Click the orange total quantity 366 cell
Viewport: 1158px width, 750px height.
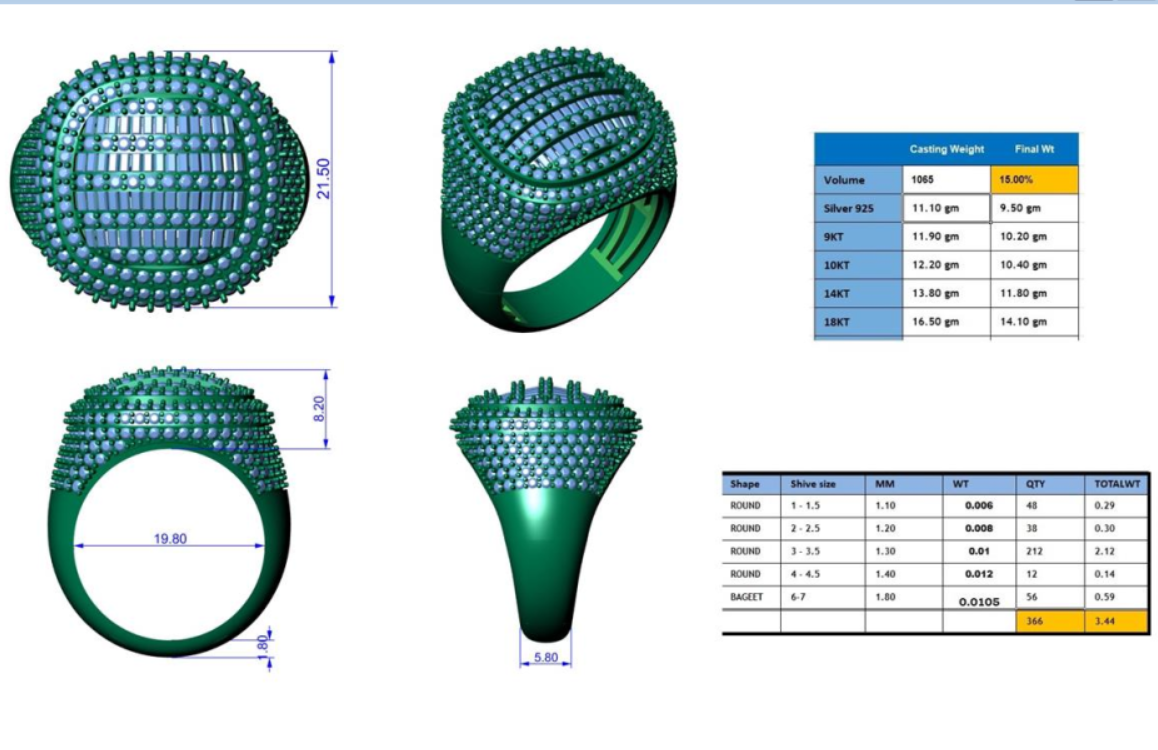(x=1049, y=621)
